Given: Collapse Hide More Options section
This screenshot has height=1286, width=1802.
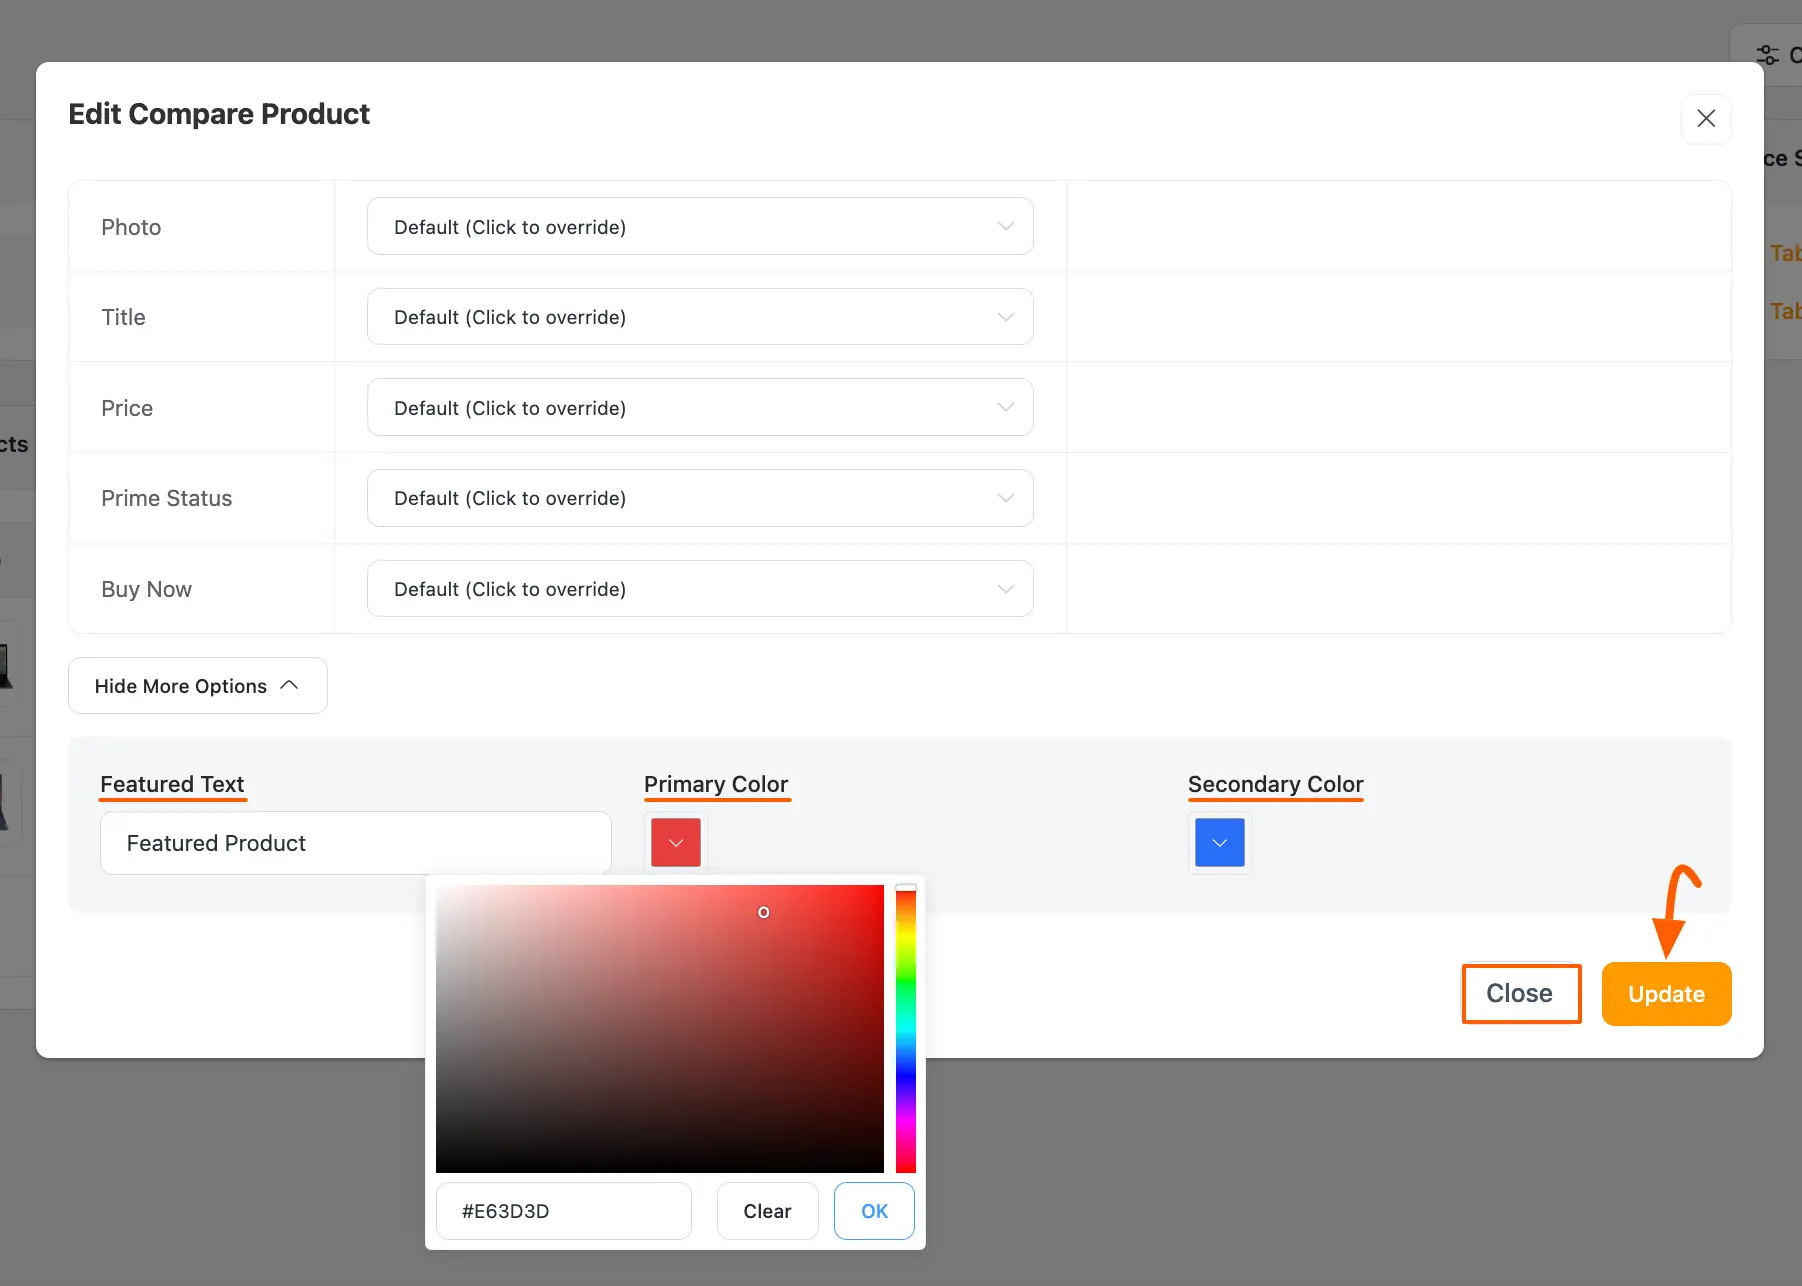Looking at the screenshot, I should click(x=197, y=685).
